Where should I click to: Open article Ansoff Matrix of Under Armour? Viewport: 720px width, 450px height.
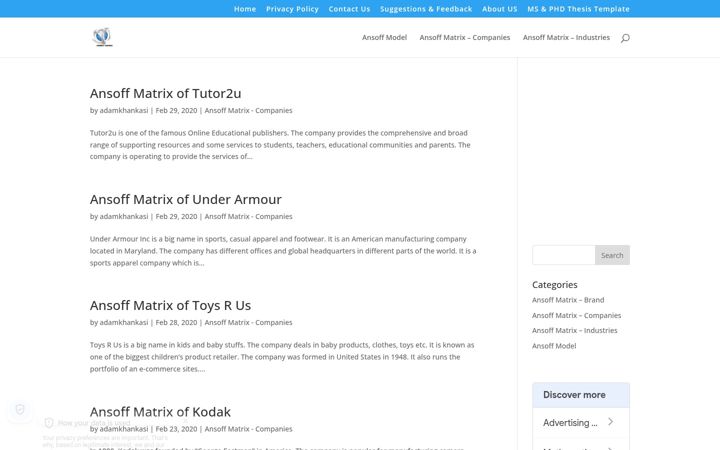pyautogui.click(x=186, y=199)
